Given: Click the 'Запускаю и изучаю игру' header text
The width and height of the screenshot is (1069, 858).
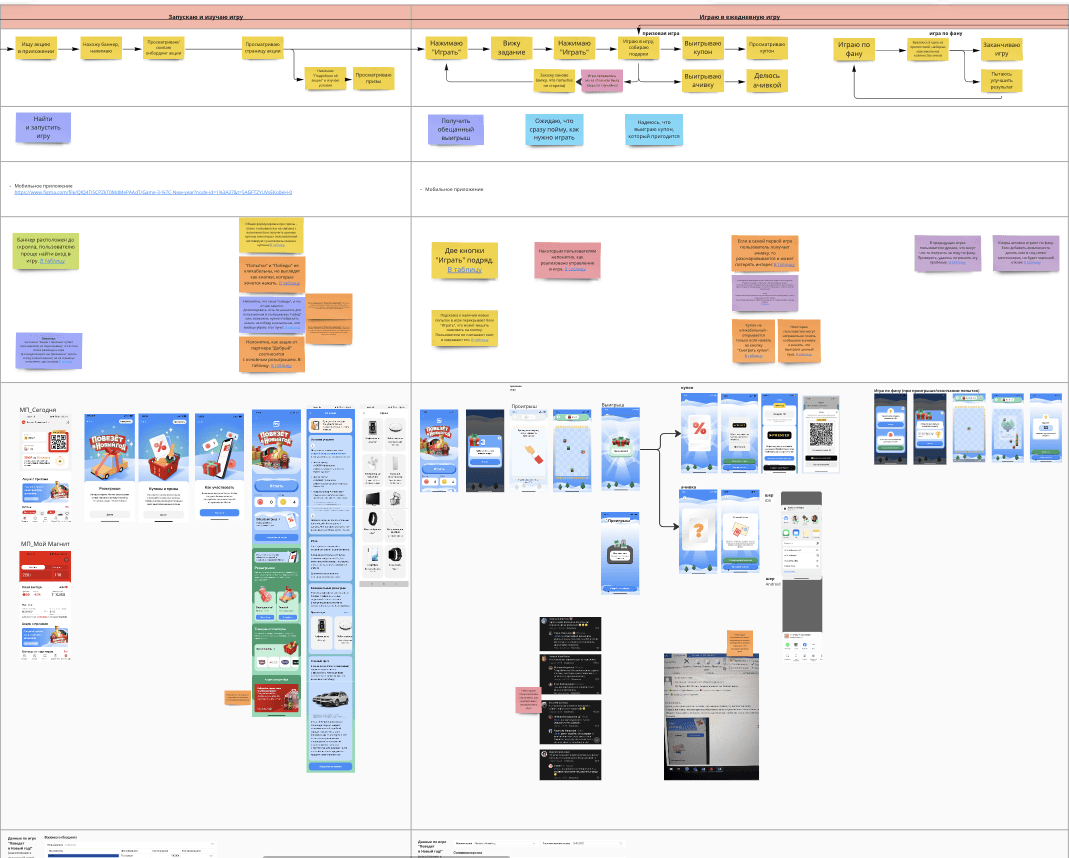Looking at the screenshot, I should pyautogui.click(x=205, y=17).
